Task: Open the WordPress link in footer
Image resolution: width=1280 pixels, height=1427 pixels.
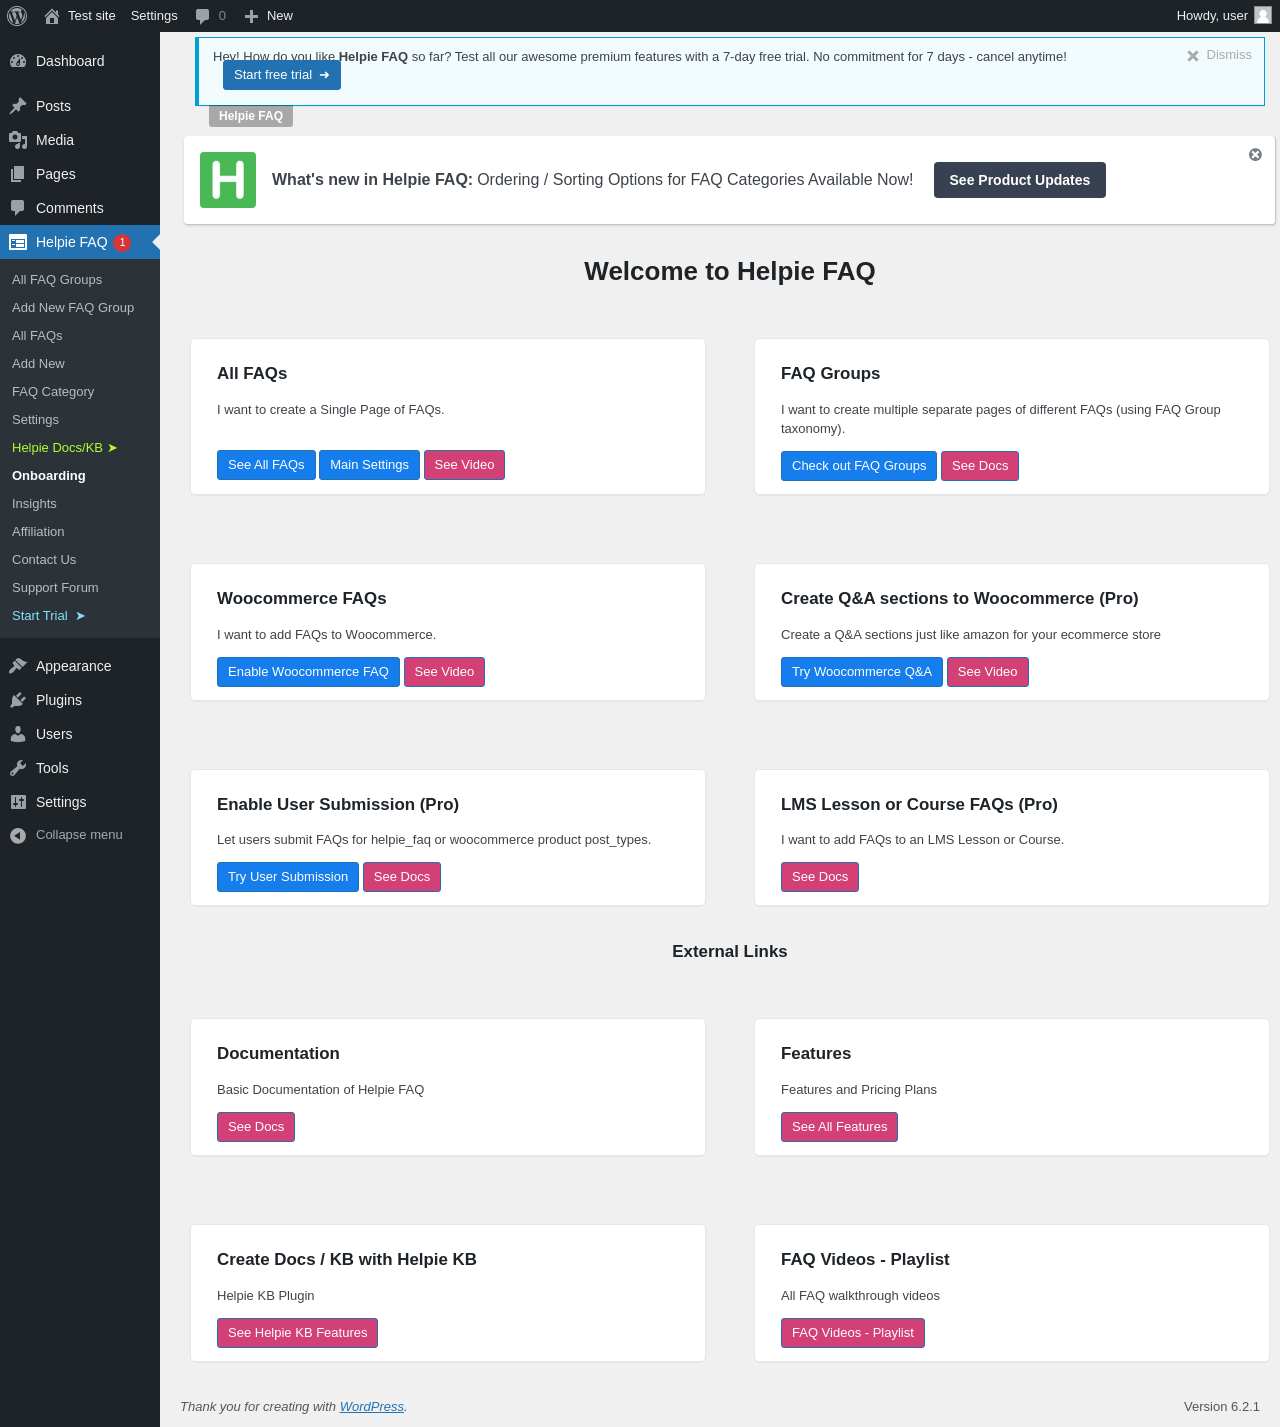Action: (372, 1406)
